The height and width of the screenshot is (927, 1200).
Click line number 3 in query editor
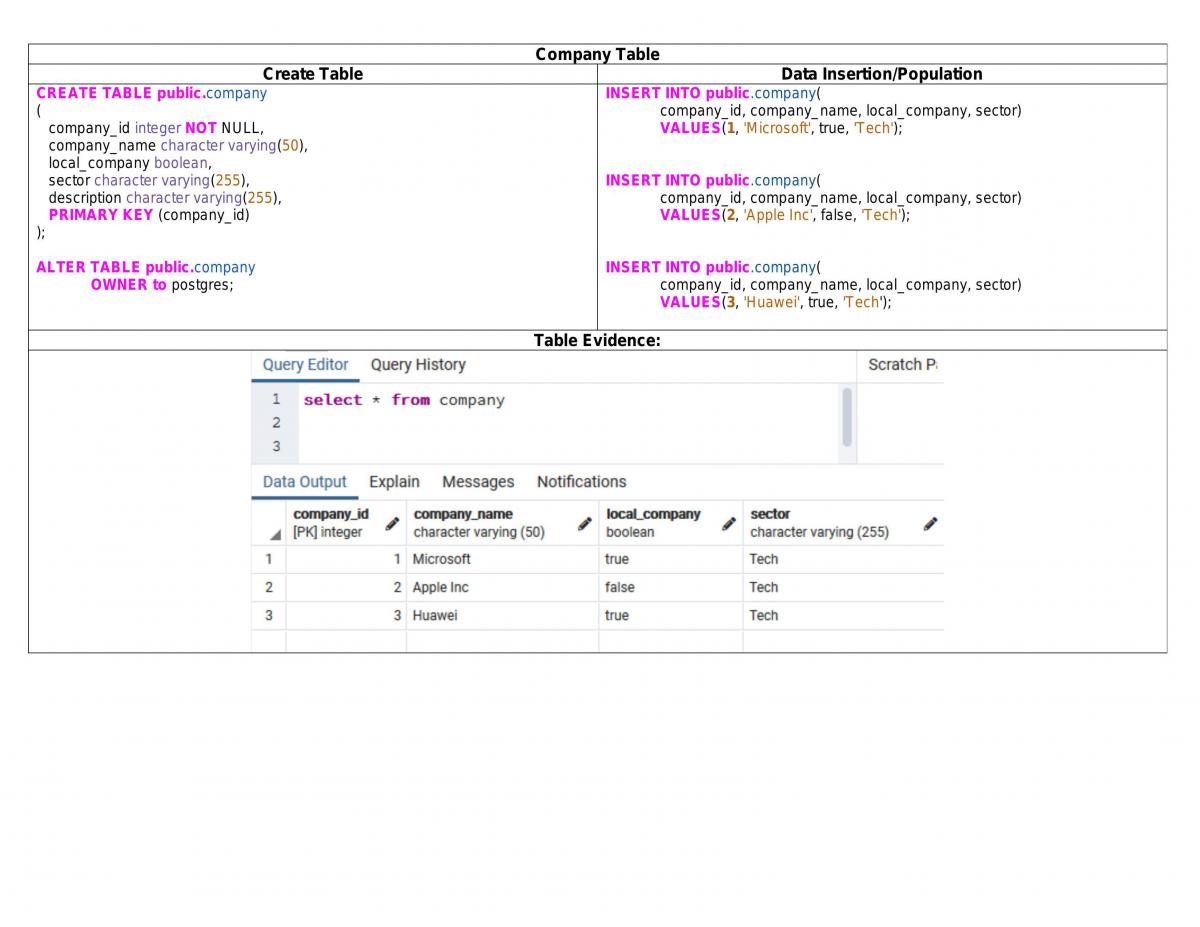(276, 446)
